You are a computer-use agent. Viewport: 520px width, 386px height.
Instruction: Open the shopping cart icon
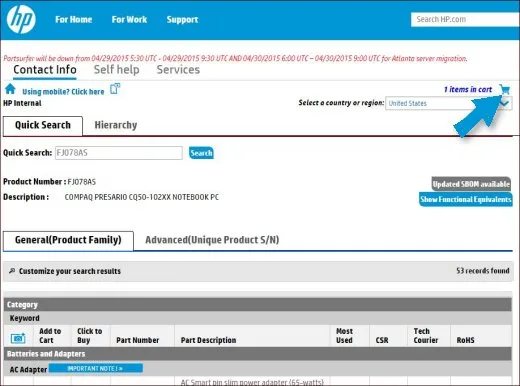tap(505, 89)
